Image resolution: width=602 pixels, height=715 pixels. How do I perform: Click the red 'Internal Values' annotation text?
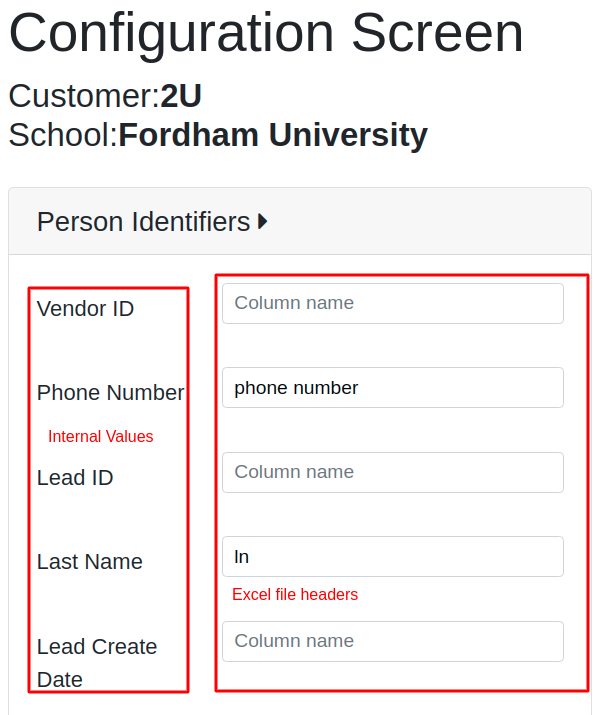(x=101, y=437)
